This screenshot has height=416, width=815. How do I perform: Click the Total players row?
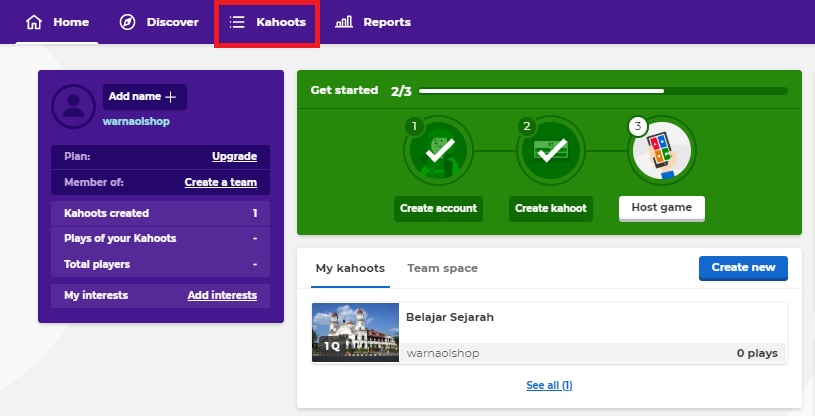click(x=161, y=264)
